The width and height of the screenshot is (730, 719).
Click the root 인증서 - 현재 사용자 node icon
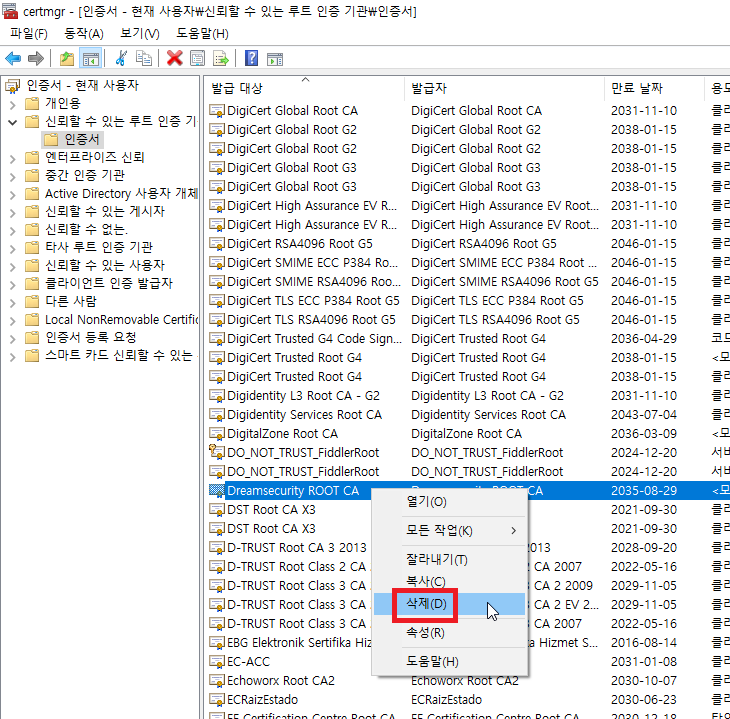(13, 86)
